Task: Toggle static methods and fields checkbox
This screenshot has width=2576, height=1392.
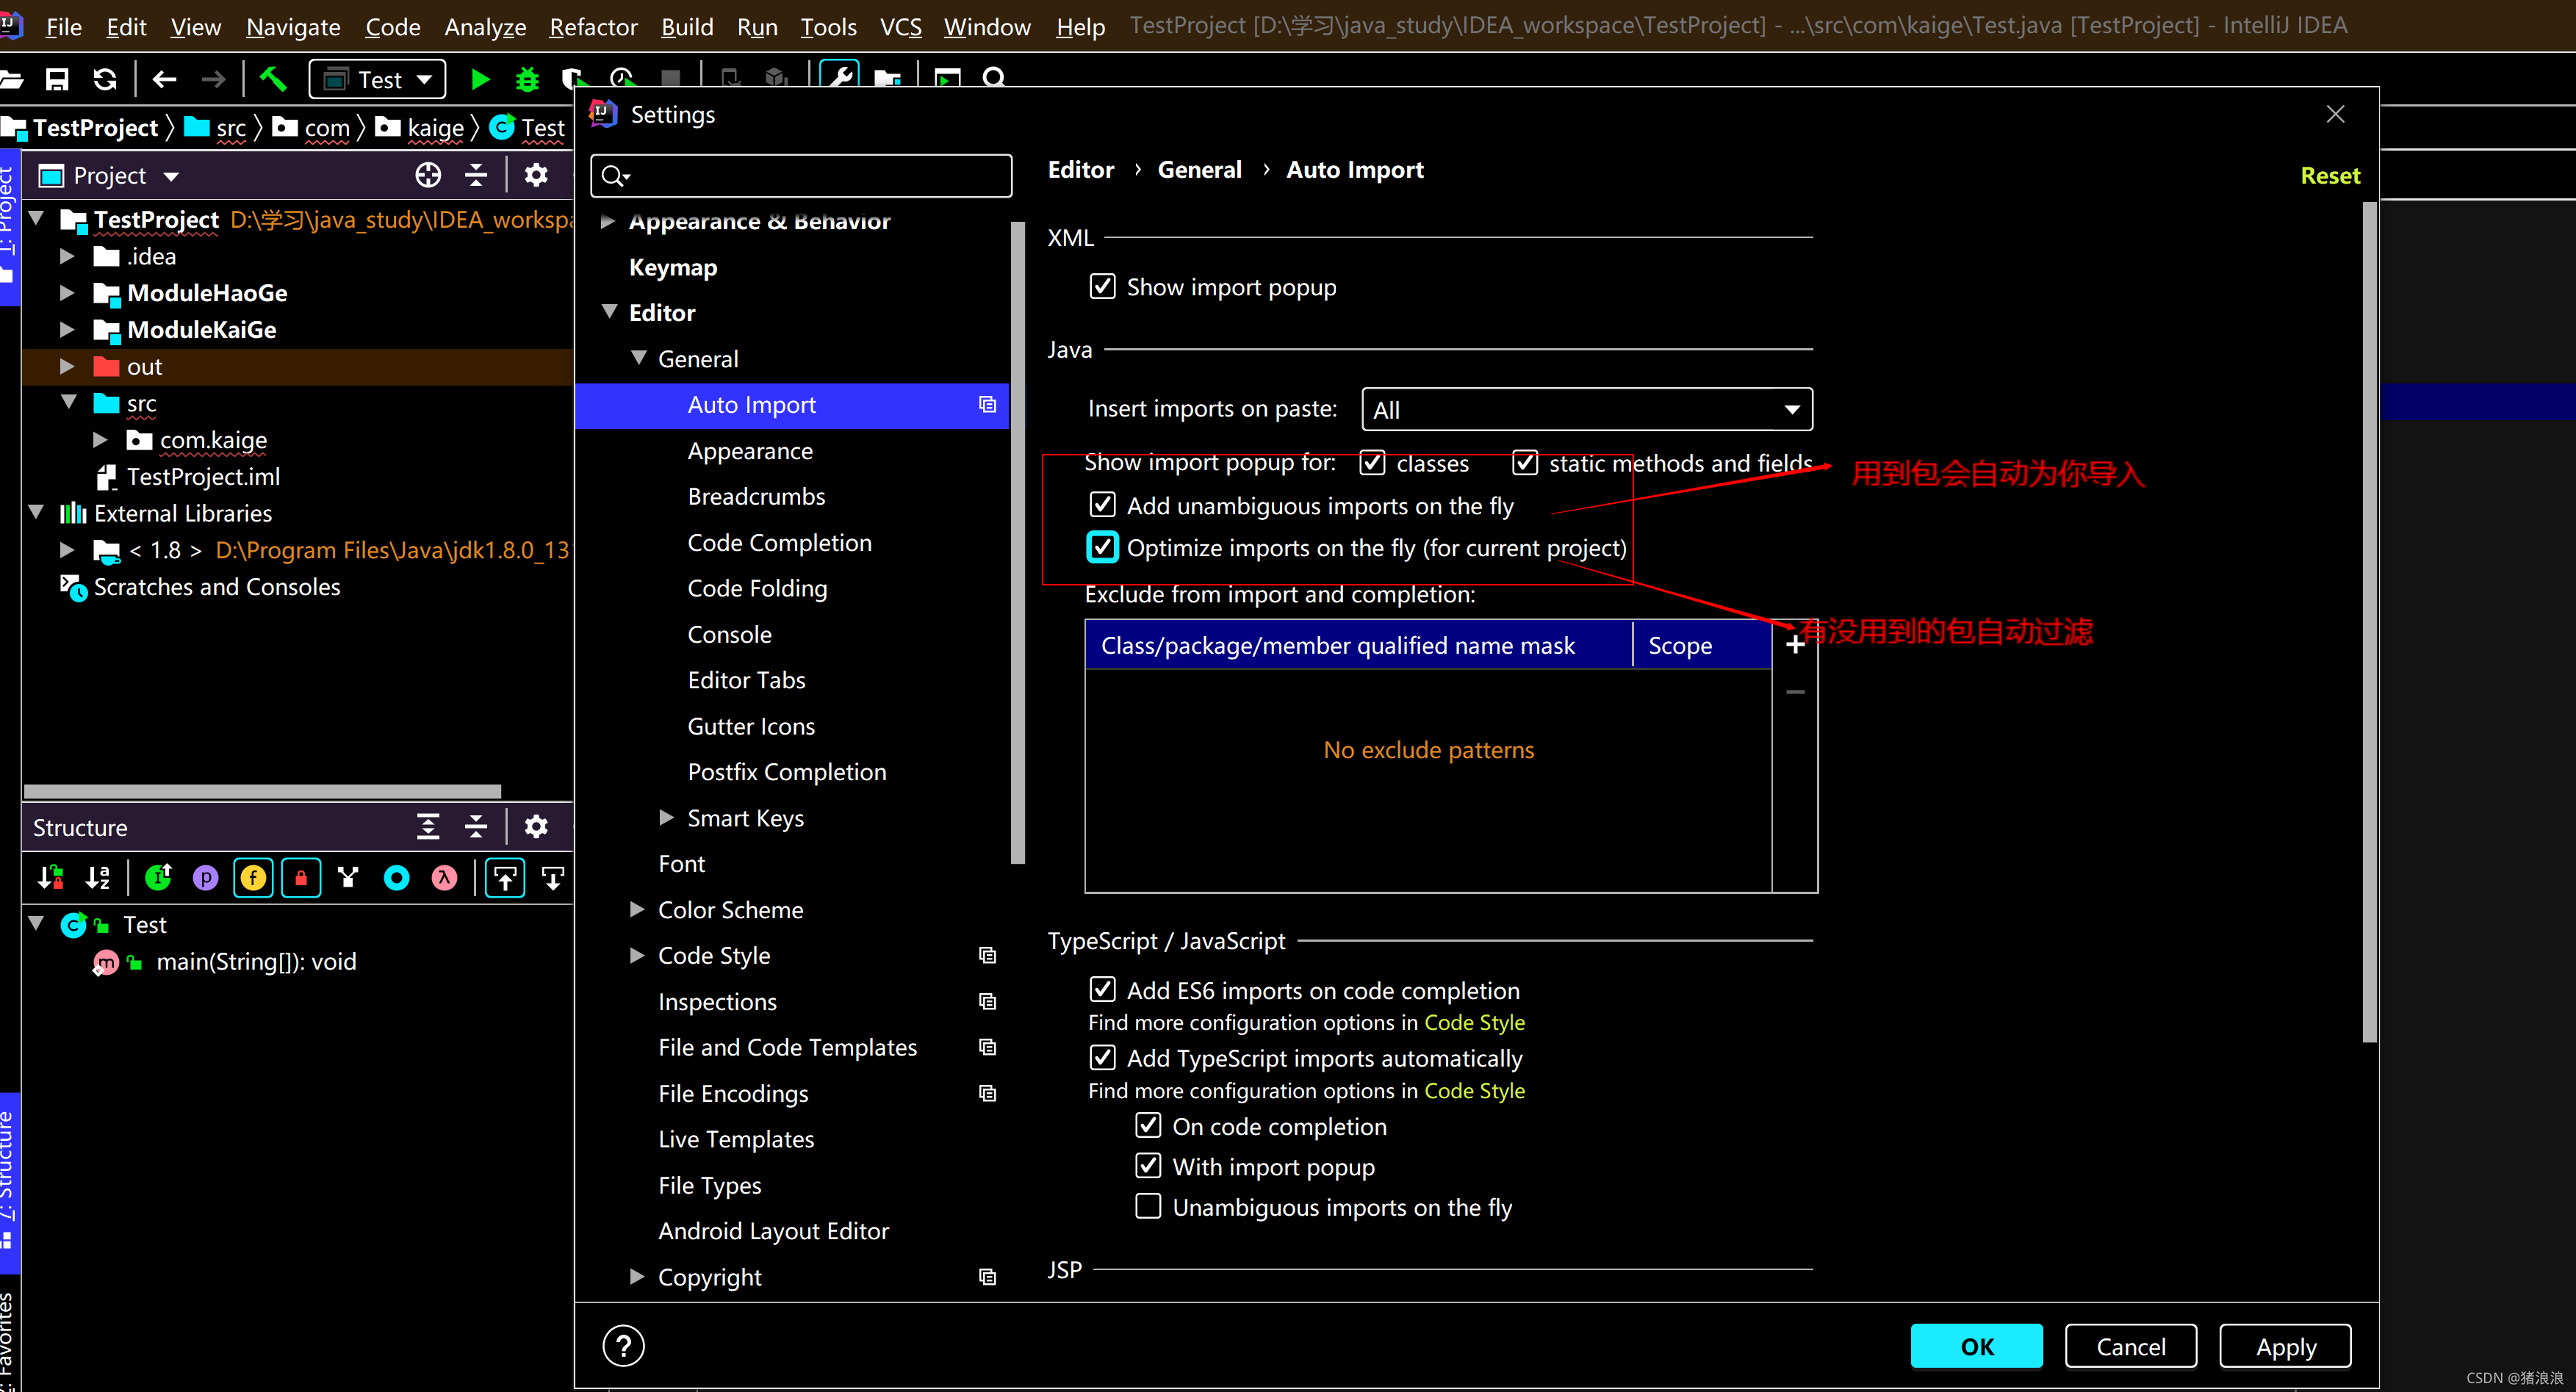Action: pyautogui.click(x=1525, y=463)
